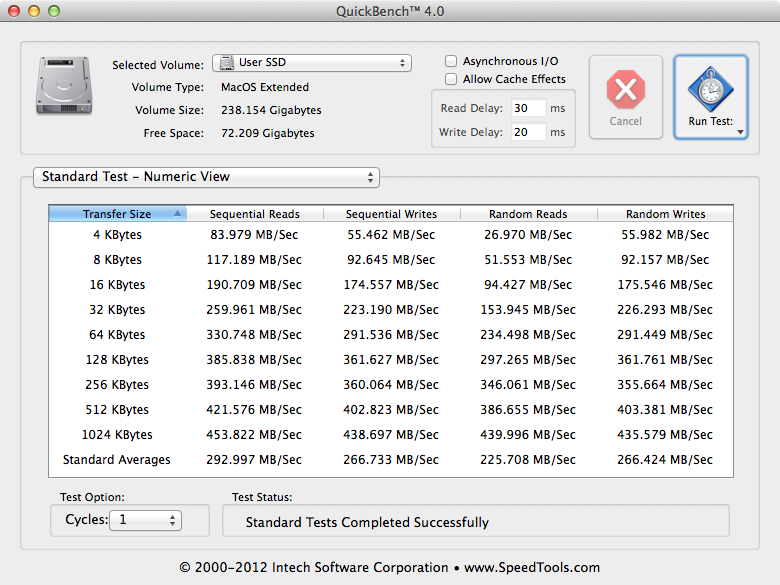Select the 256 KBytes row label

[117, 385]
